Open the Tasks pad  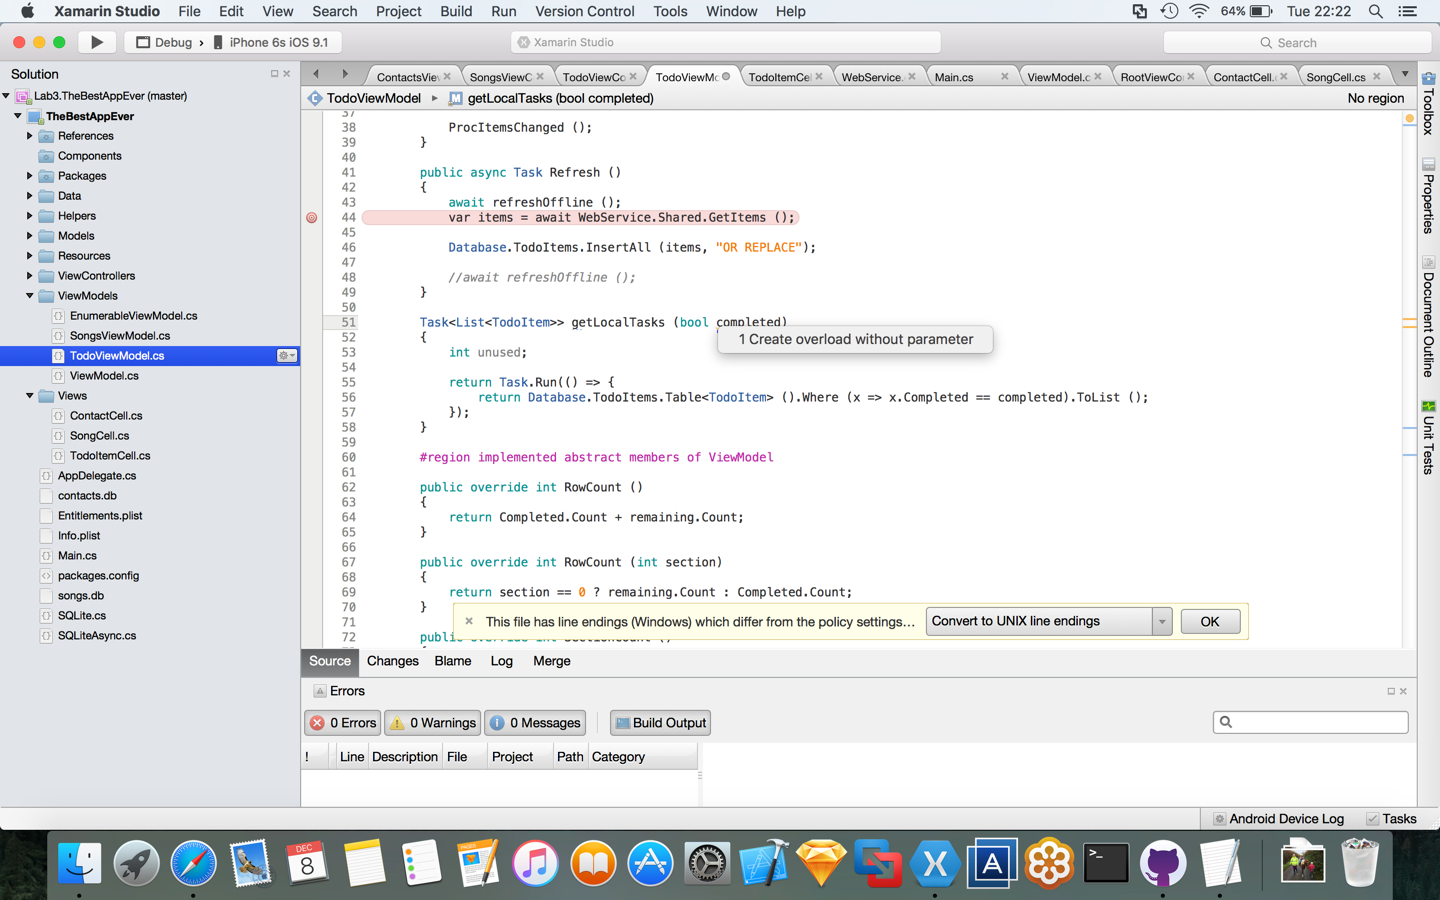click(x=1391, y=818)
